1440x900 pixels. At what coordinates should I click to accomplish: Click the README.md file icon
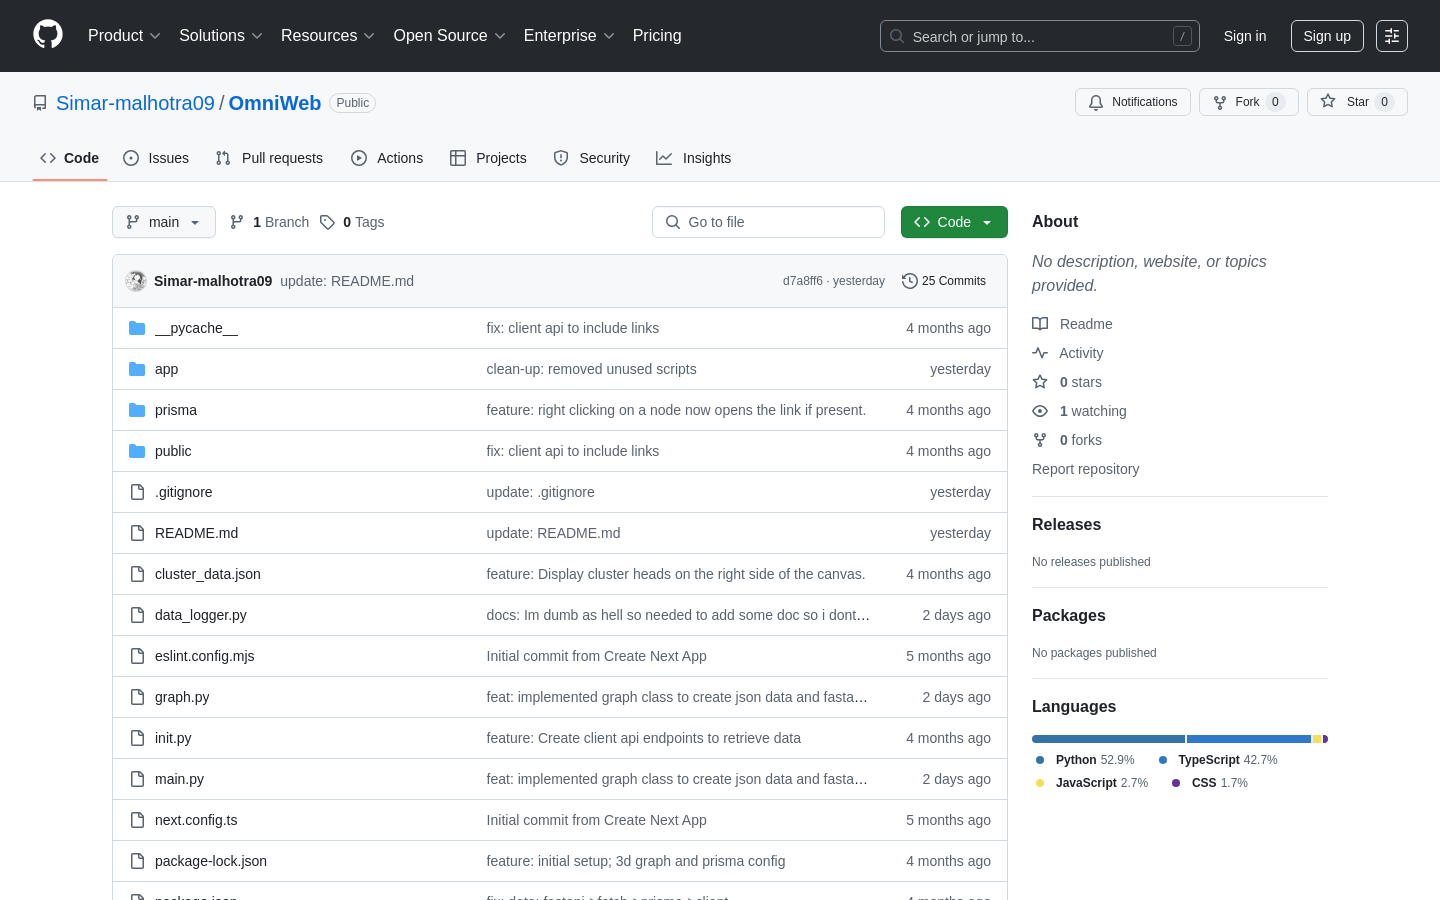point(137,533)
